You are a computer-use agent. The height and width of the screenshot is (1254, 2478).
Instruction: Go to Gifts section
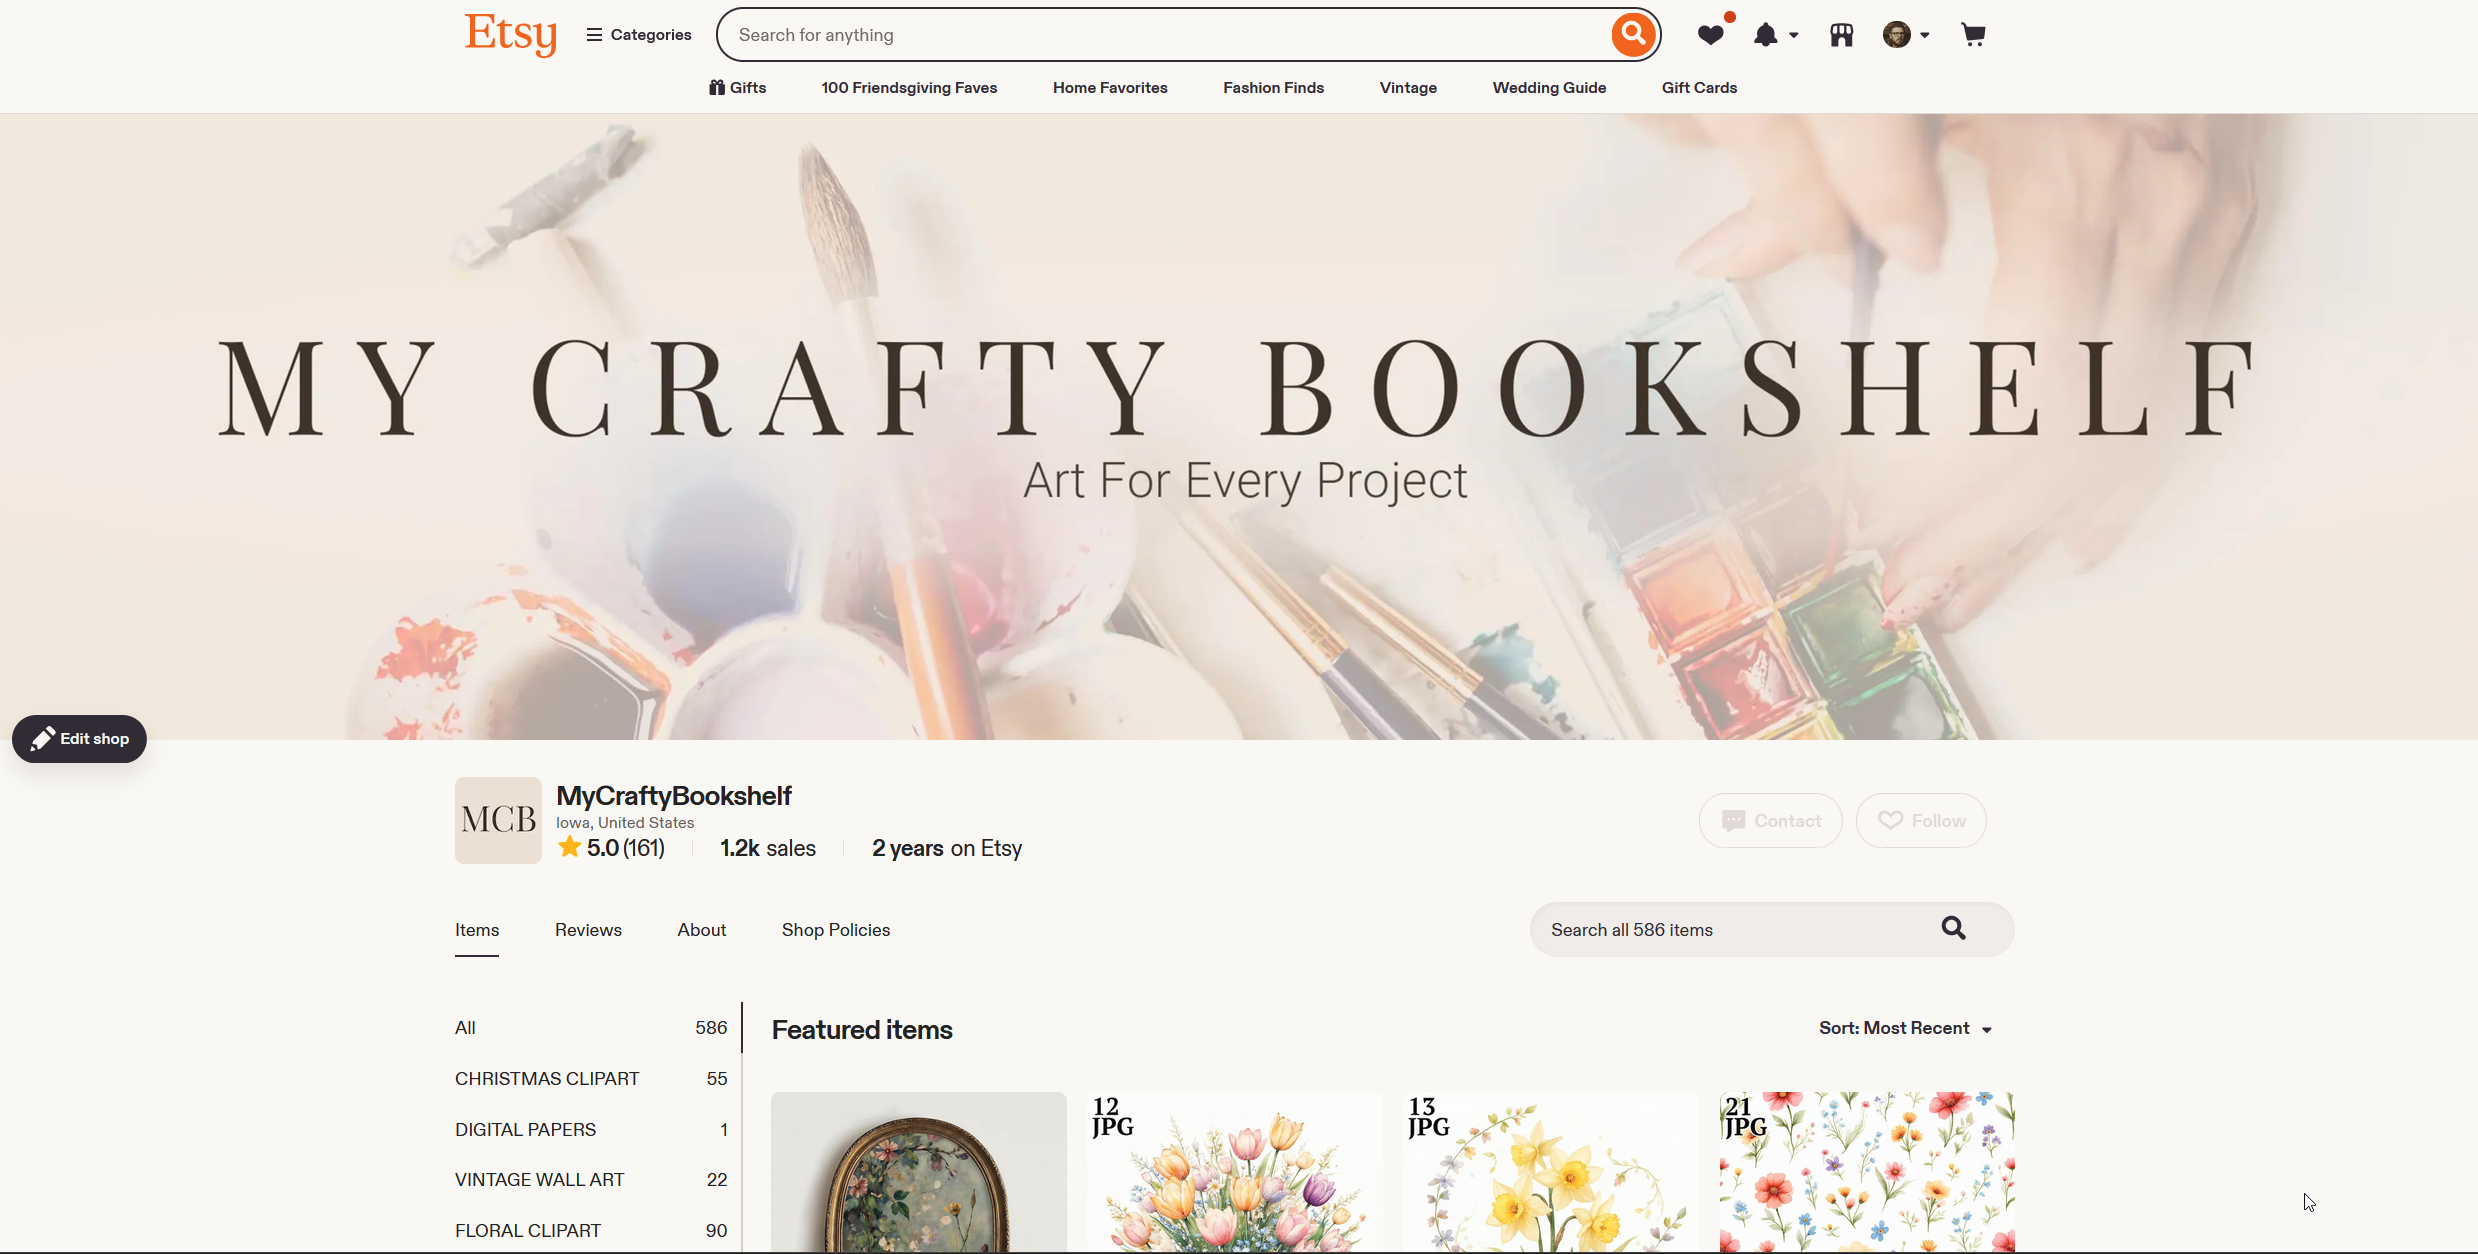tap(738, 88)
